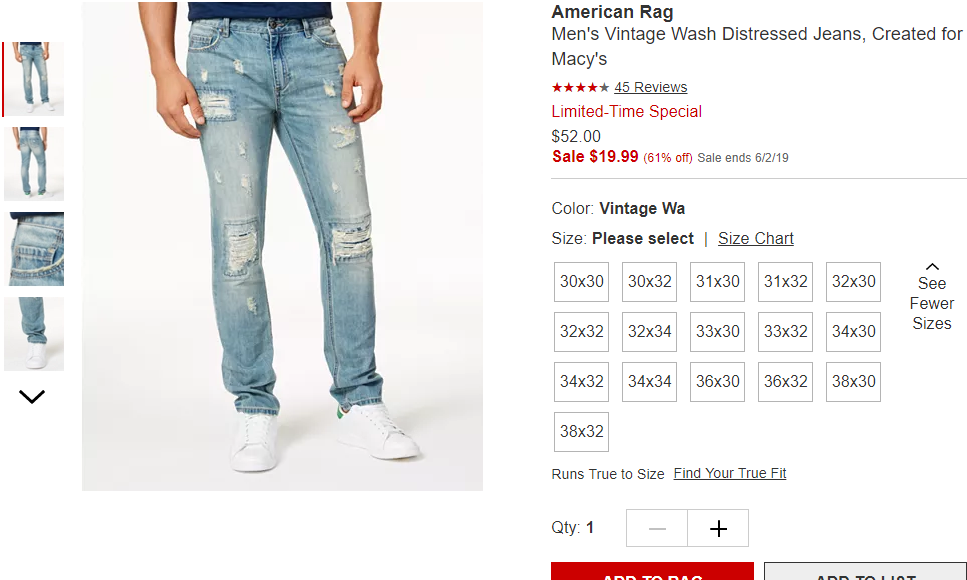Click the Add To List button
967x580 pixels.
[865, 571]
